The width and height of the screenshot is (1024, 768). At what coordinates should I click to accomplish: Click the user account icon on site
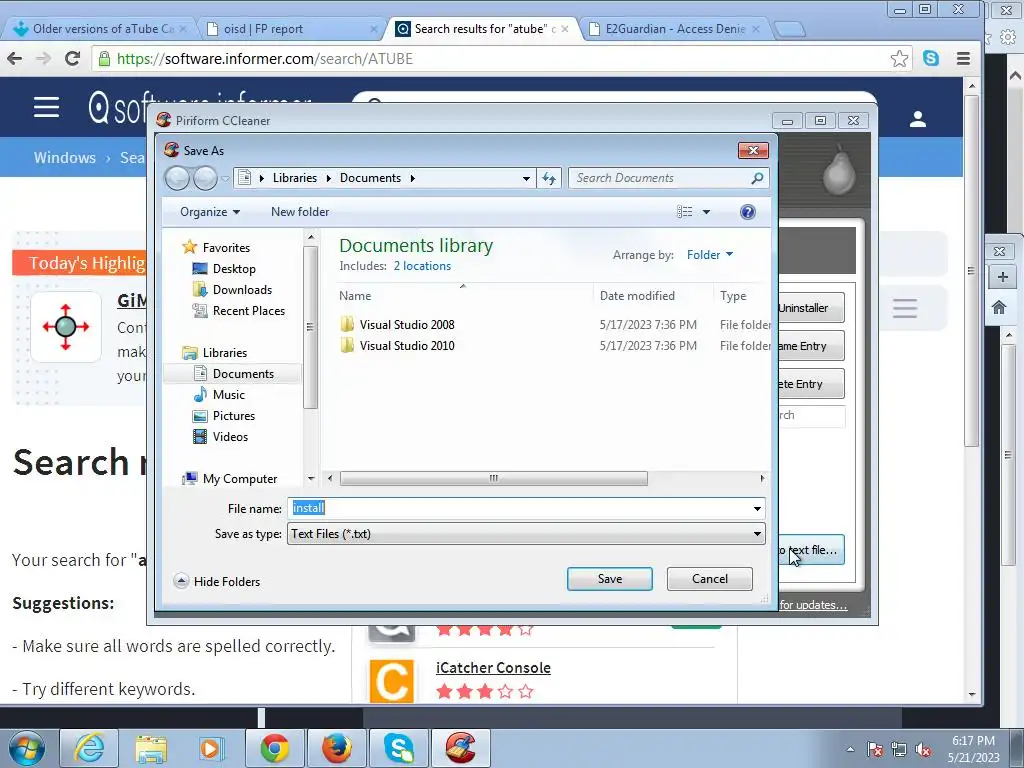(918, 119)
